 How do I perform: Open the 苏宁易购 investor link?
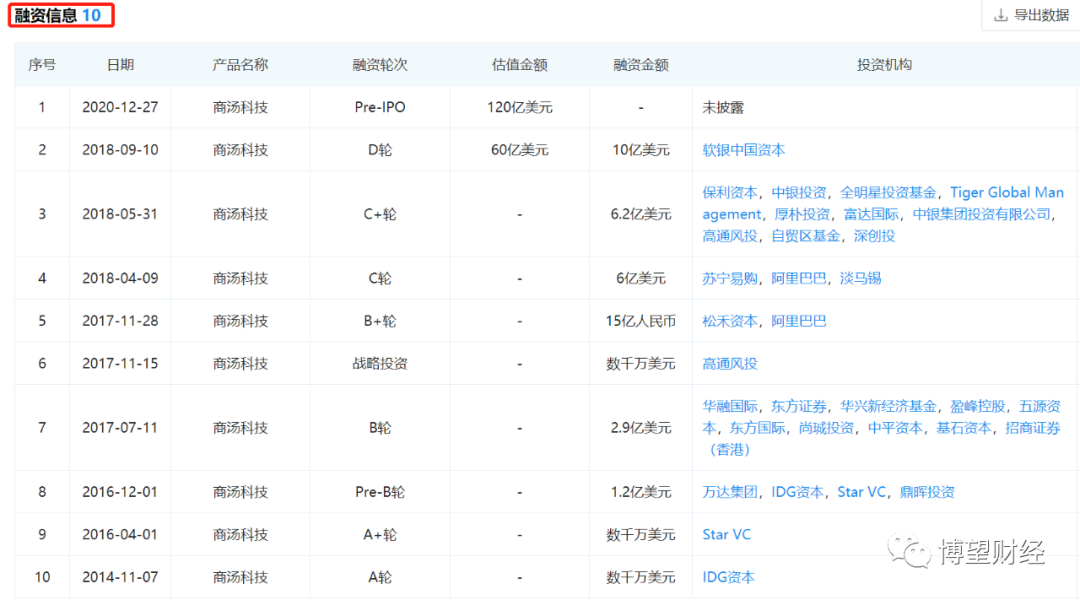coord(729,278)
